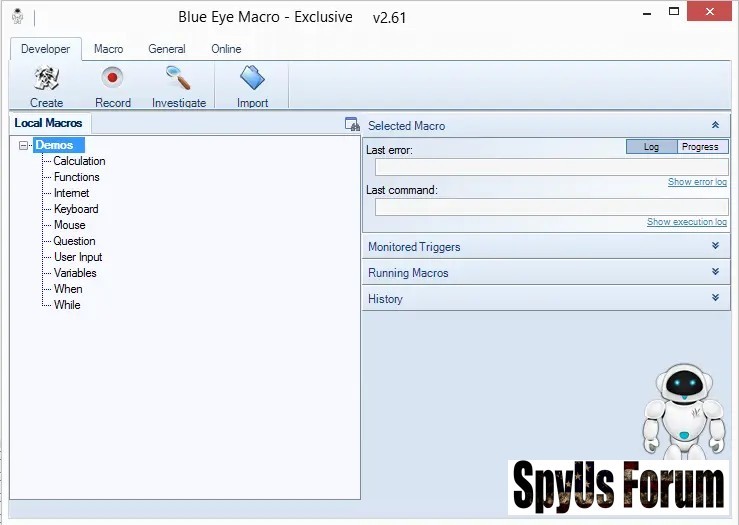This screenshot has height=525, width=739.
Task: Collapse the Demos tree node
Action: 24,146
